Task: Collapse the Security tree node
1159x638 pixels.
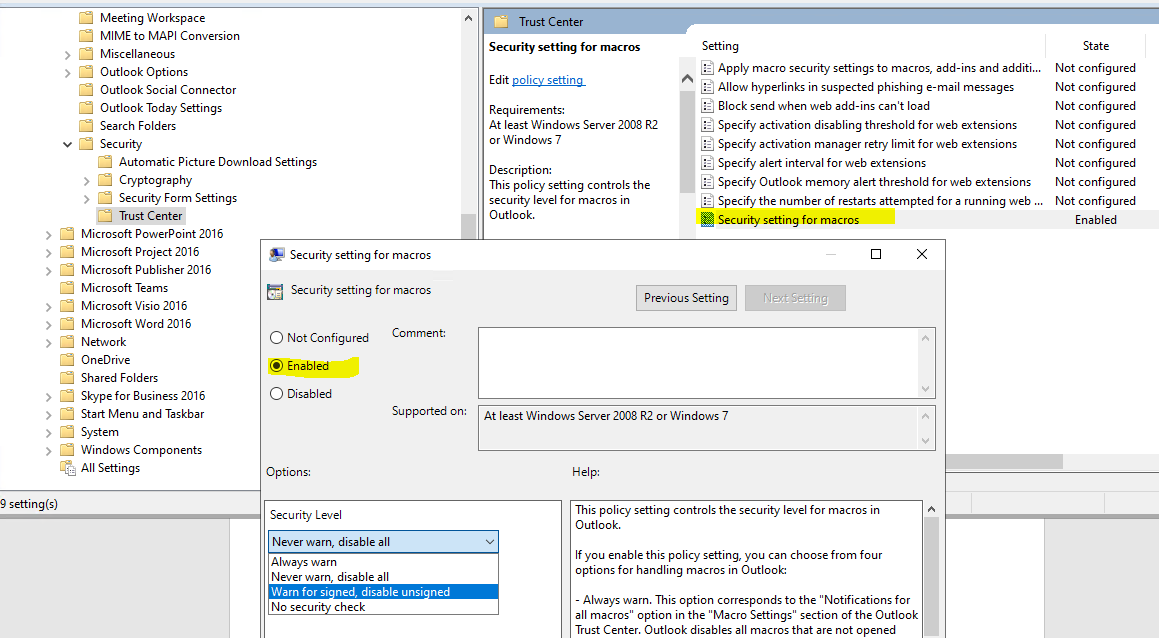Action: [67, 144]
